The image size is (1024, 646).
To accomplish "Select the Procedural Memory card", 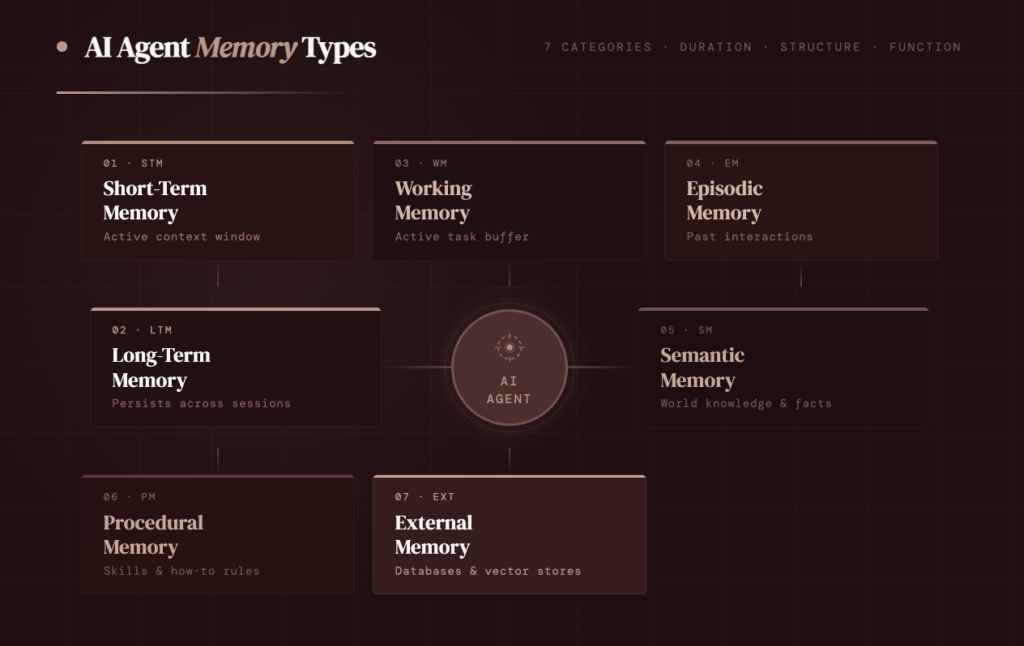I will pos(217,535).
